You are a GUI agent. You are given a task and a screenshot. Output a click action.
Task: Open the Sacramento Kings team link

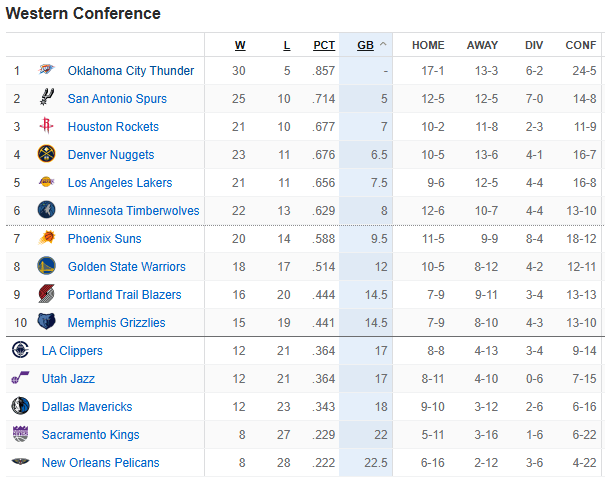(90, 435)
